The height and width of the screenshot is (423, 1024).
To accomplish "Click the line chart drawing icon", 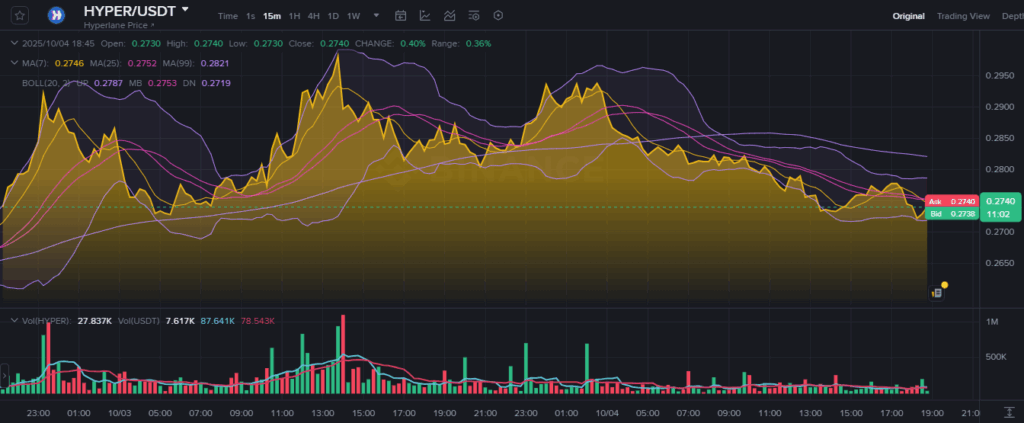I will [x=425, y=16].
